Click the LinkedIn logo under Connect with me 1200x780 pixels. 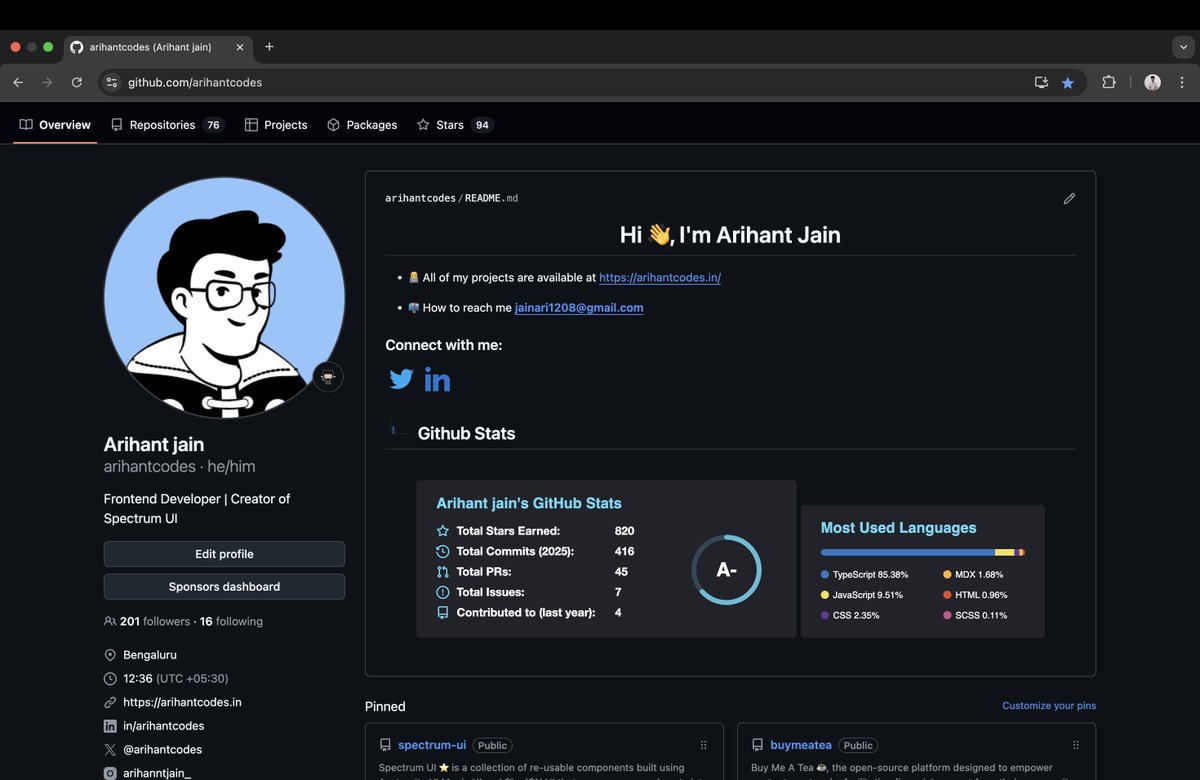[x=437, y=380]
